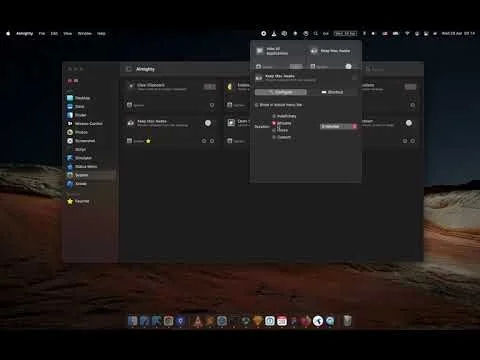Toggle sidebar icon beside Almighty title
This screenshot has width=480, height=360.
[x=128, y=69]
